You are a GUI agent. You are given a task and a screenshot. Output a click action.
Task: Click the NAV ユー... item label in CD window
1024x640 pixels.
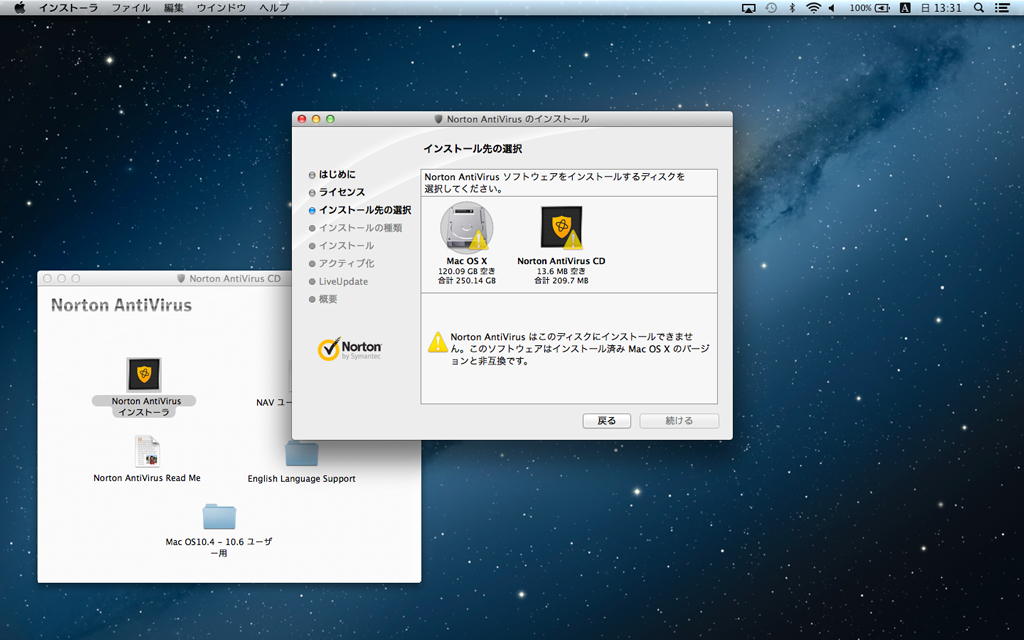click(274, 402)
